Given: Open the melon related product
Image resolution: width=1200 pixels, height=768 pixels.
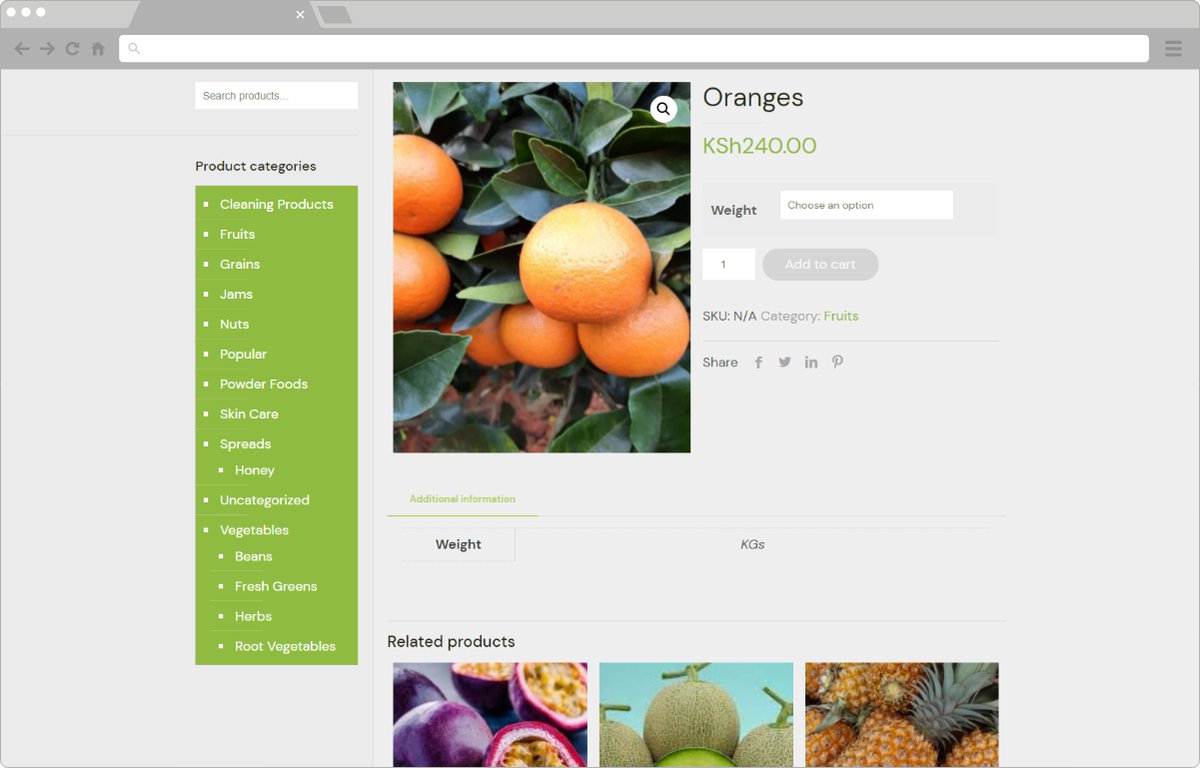Looking at the screenshot, I should click(x=696, y=714).
